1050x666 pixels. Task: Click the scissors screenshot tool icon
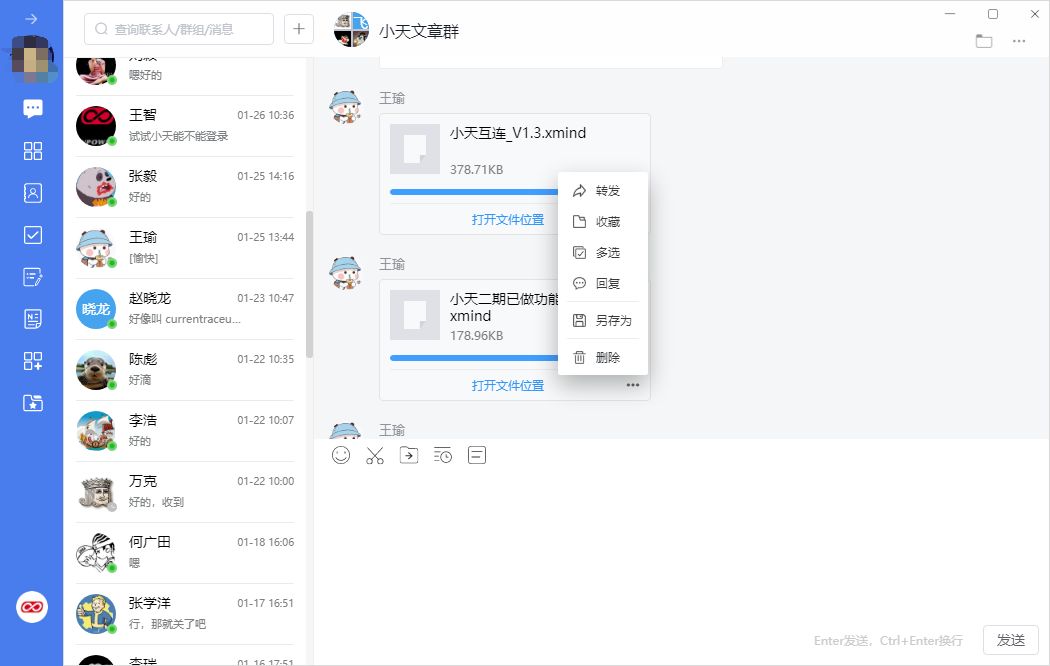click(375, 456)
